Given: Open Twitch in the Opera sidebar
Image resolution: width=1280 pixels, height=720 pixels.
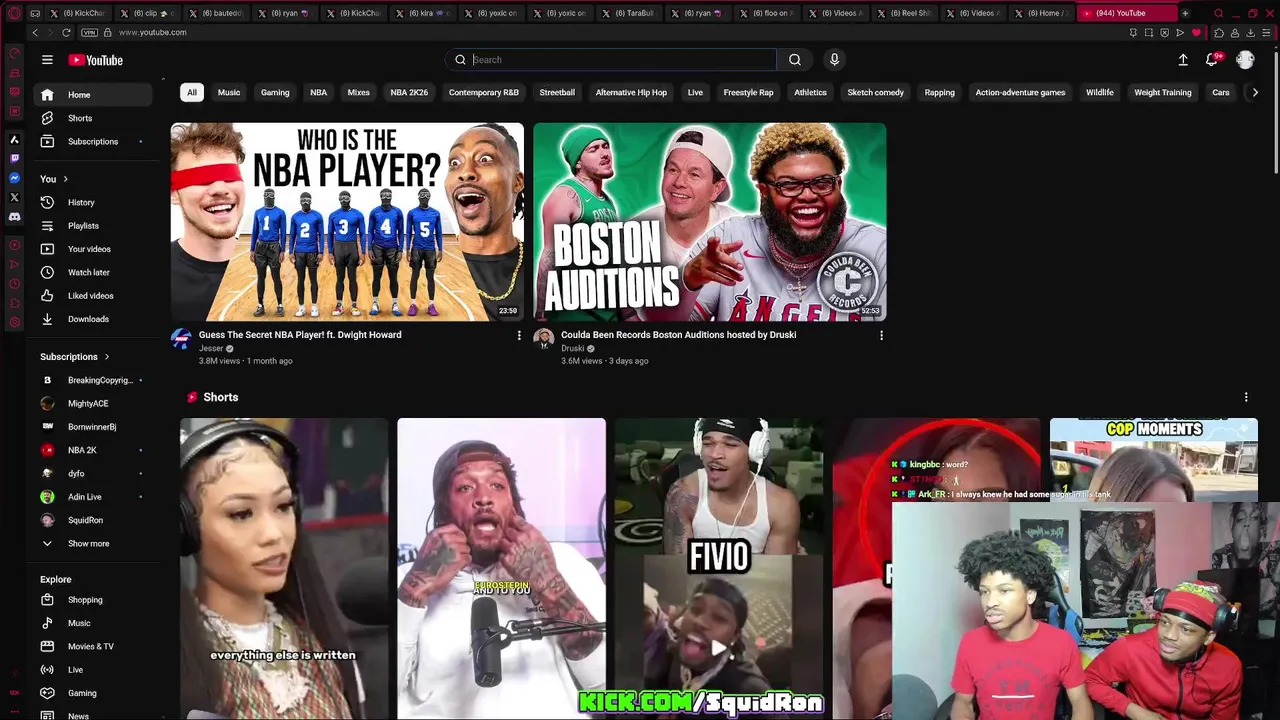Looking at the screenshot, I should point(14,158).
